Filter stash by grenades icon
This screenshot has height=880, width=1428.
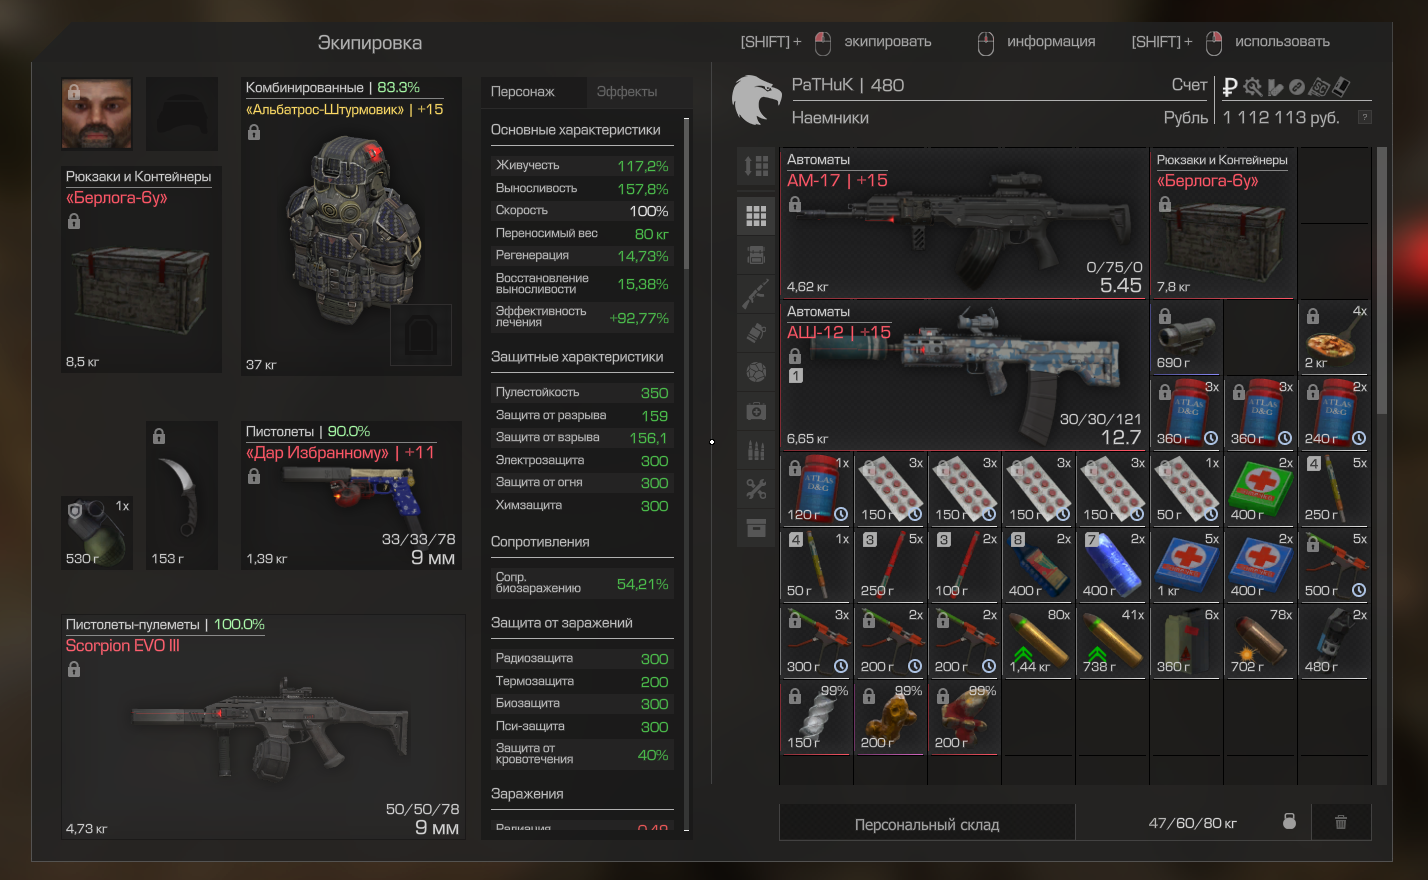point(756,333)
